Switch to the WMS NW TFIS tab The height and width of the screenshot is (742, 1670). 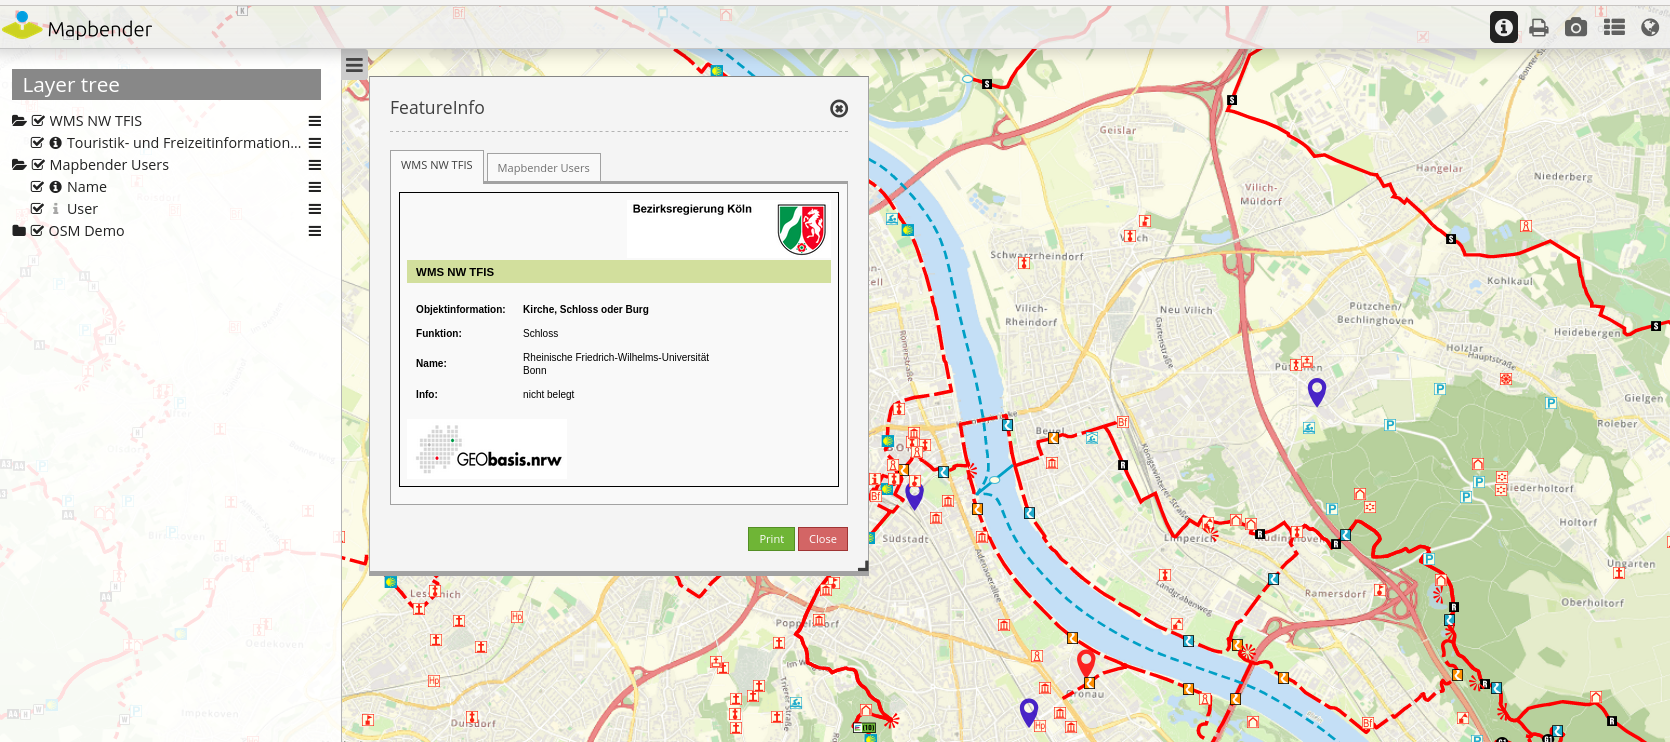437,166
